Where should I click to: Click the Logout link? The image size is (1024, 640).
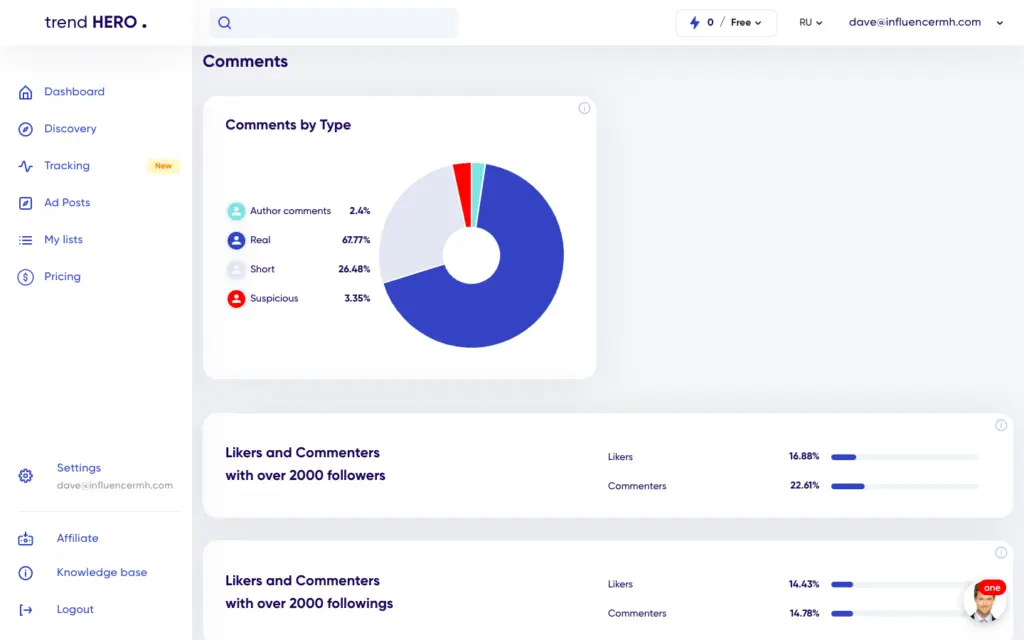tap(75, 610)
